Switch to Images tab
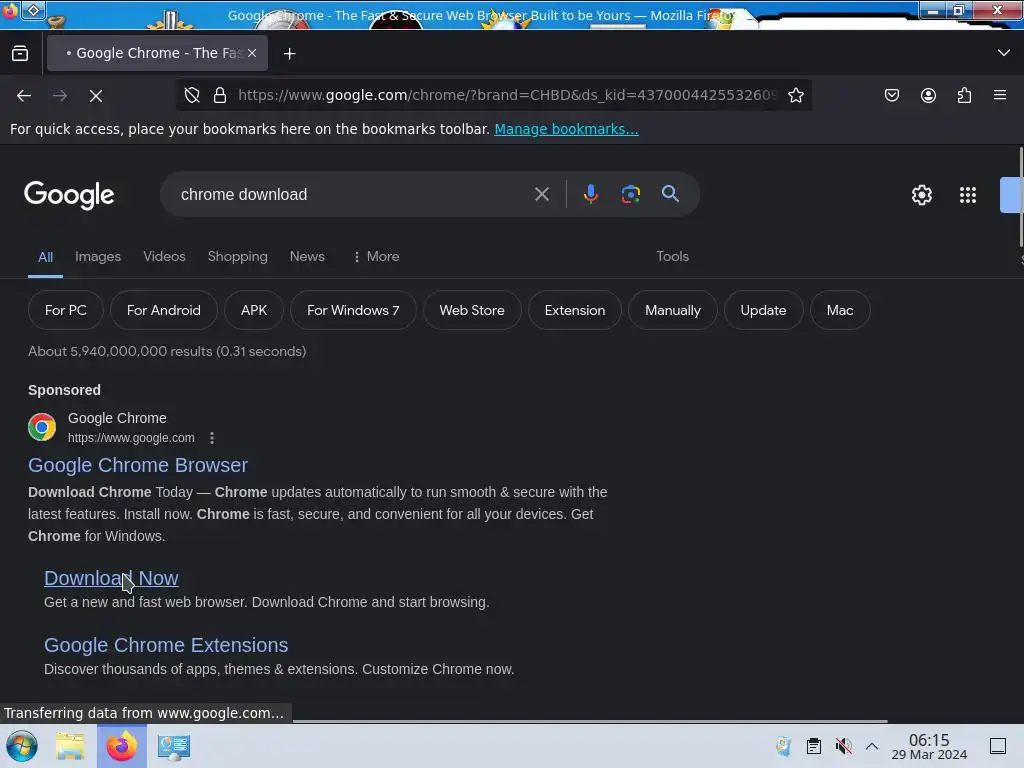The height and width of the screenshot is (768, 1024). coord(98,257)
